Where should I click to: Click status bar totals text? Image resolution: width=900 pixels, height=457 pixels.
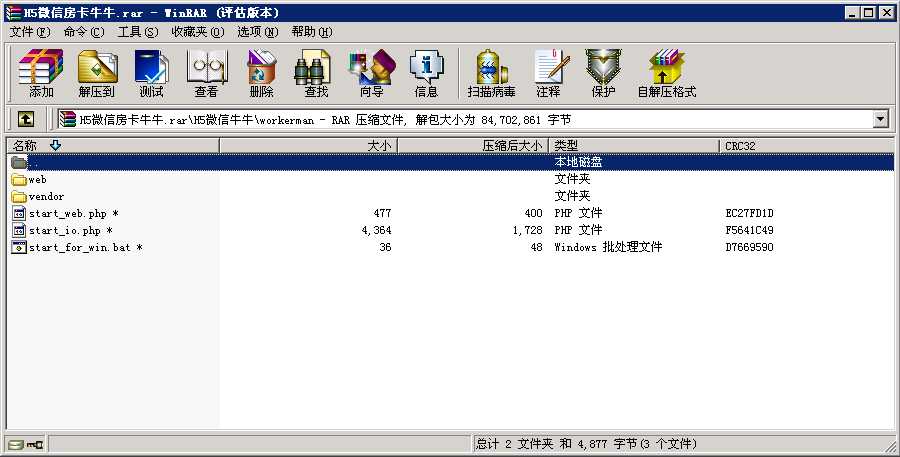(x=586, y=444)
